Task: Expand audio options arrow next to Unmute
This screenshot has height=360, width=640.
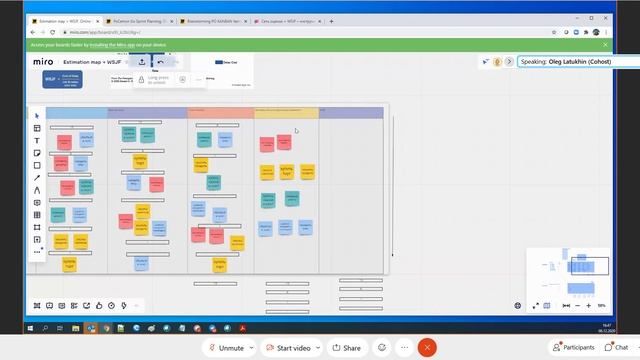Action: click(x=251, y=348)
